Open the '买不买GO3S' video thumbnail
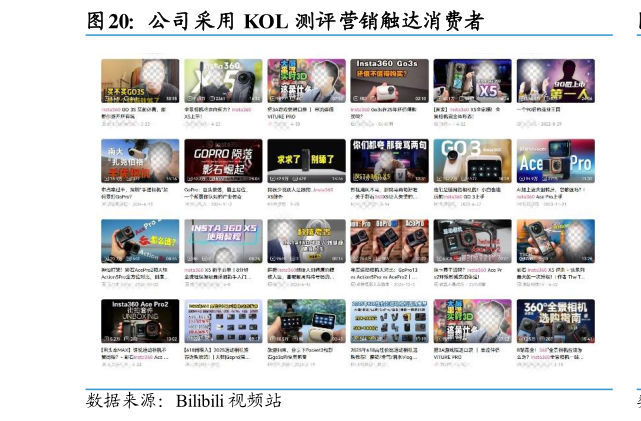 point(140,81)
